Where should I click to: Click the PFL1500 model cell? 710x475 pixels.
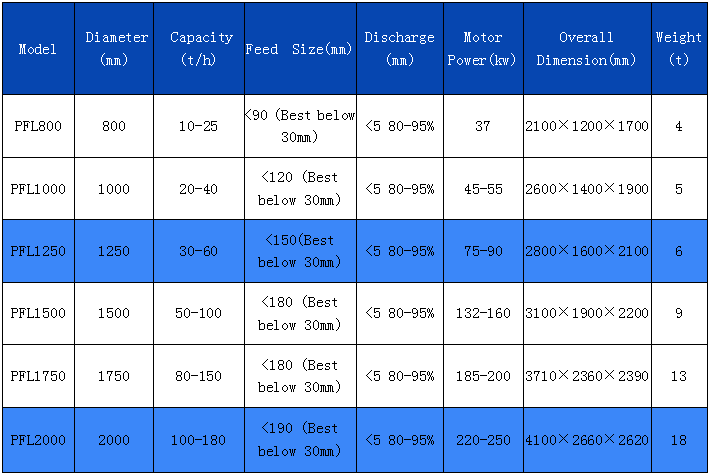tap(38, 313)
